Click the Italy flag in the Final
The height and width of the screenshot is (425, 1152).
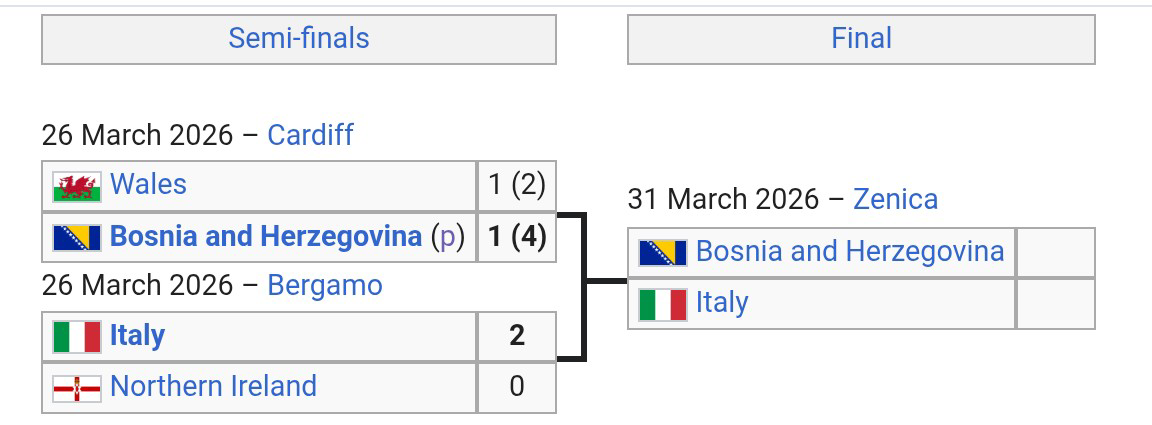(x=663, y=303)
